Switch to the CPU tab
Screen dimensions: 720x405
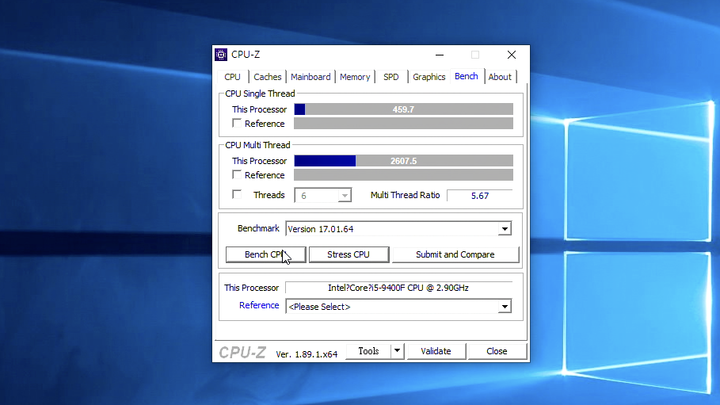point(232,77)
